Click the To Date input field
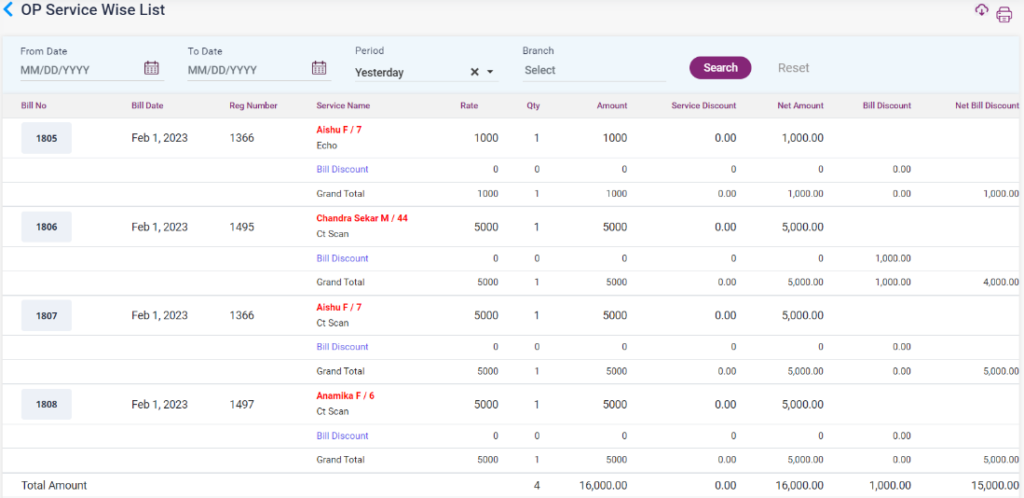 245,70
